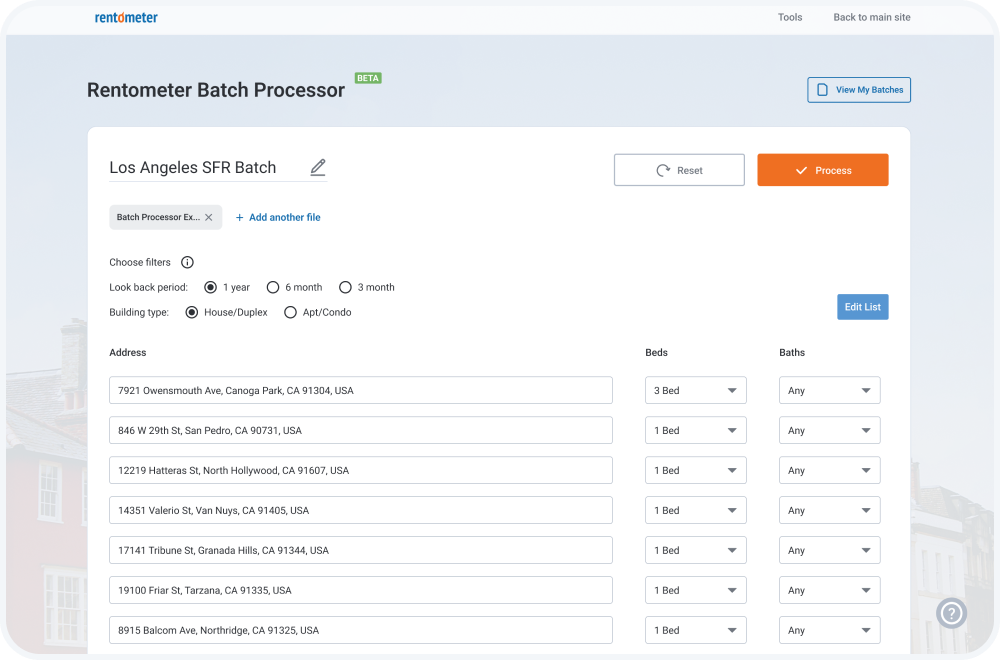This screenshot has width=1000, height=660.
Task: Select the 6 month look back period
Action: (273, 288)
